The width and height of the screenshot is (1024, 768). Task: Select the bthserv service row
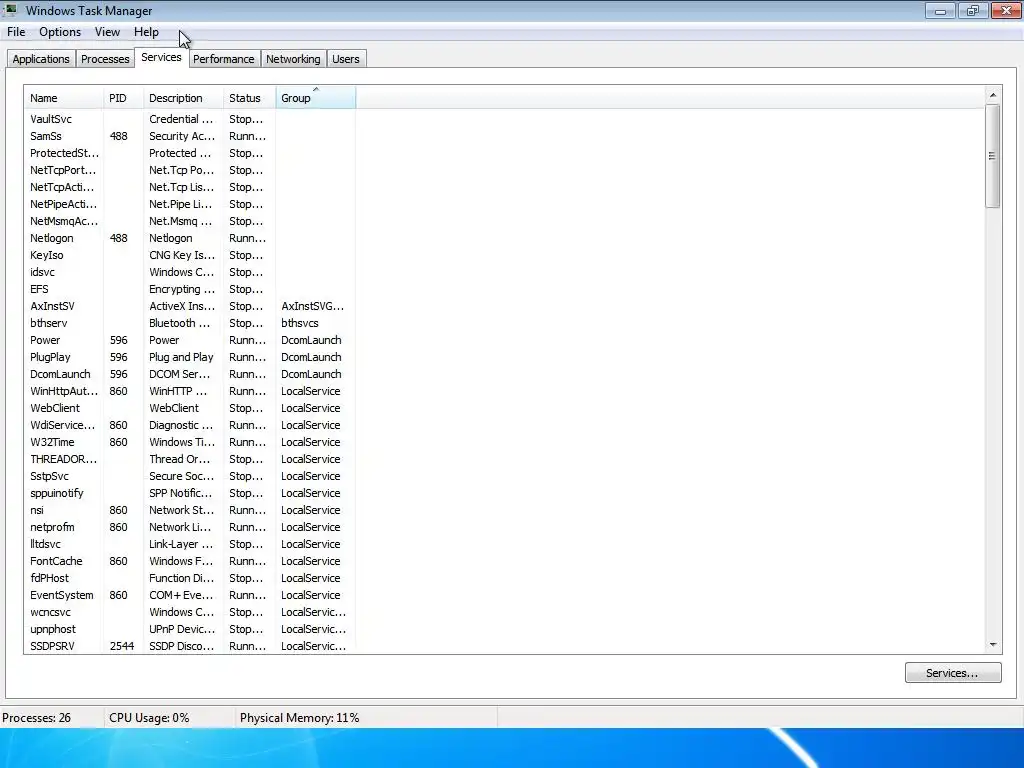(x=189, y=323)
